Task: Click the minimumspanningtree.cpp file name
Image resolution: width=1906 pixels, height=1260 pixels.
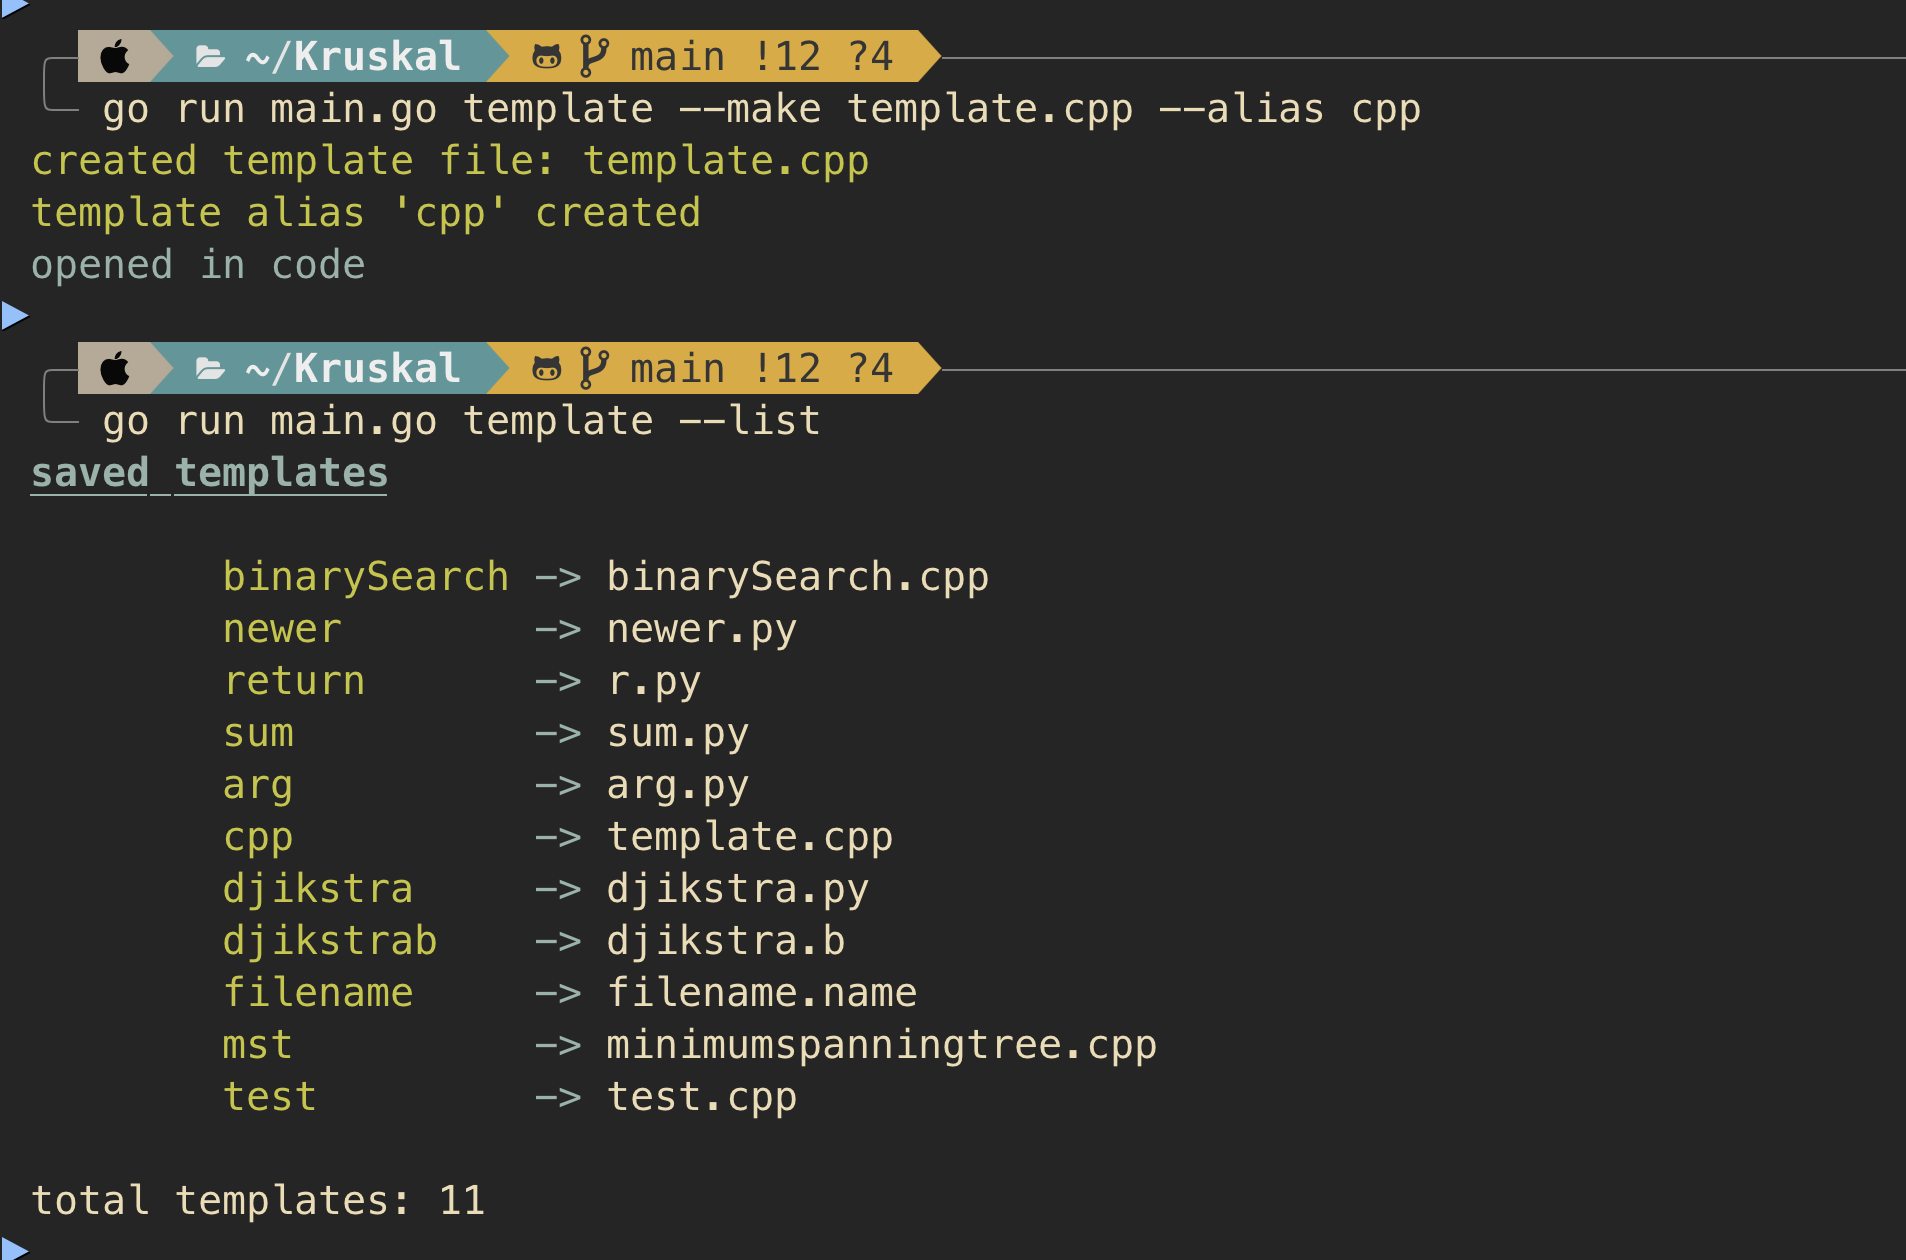Action: tap(881, 1045)
